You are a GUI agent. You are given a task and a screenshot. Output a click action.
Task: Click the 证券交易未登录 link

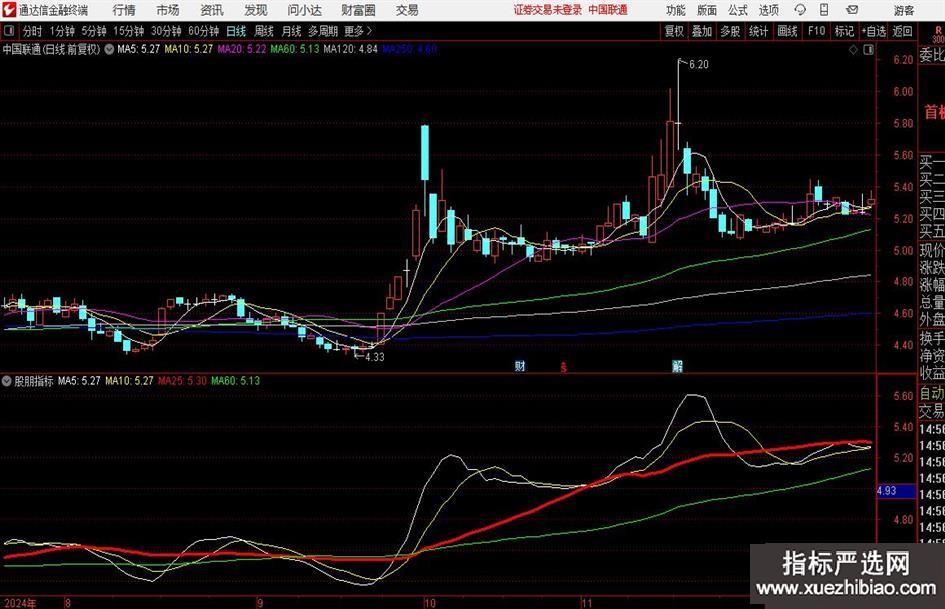point(548,10)
